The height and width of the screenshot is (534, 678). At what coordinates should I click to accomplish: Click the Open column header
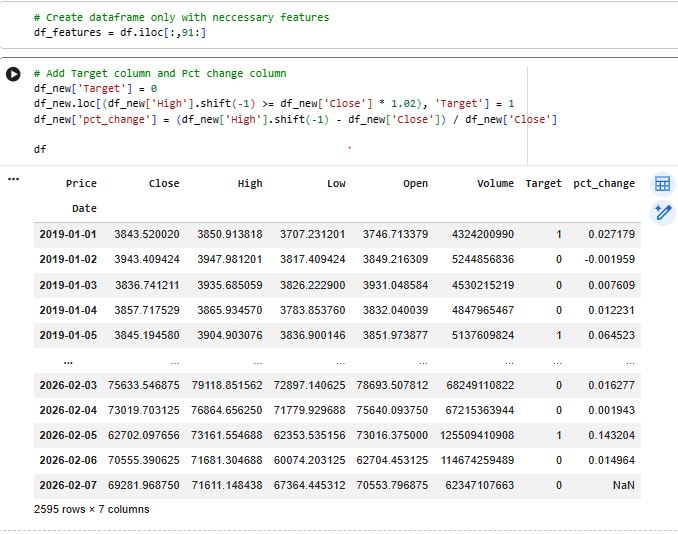tap(415, 184)
